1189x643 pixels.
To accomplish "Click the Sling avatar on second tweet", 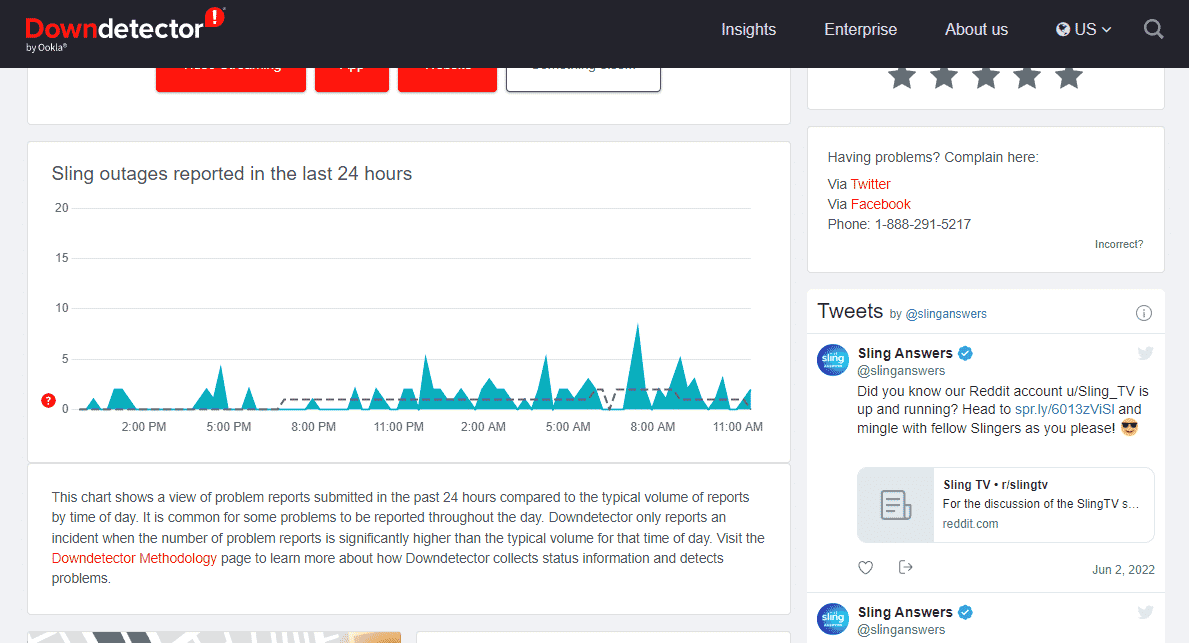I will pyautogui.click(x=833, y=619).
